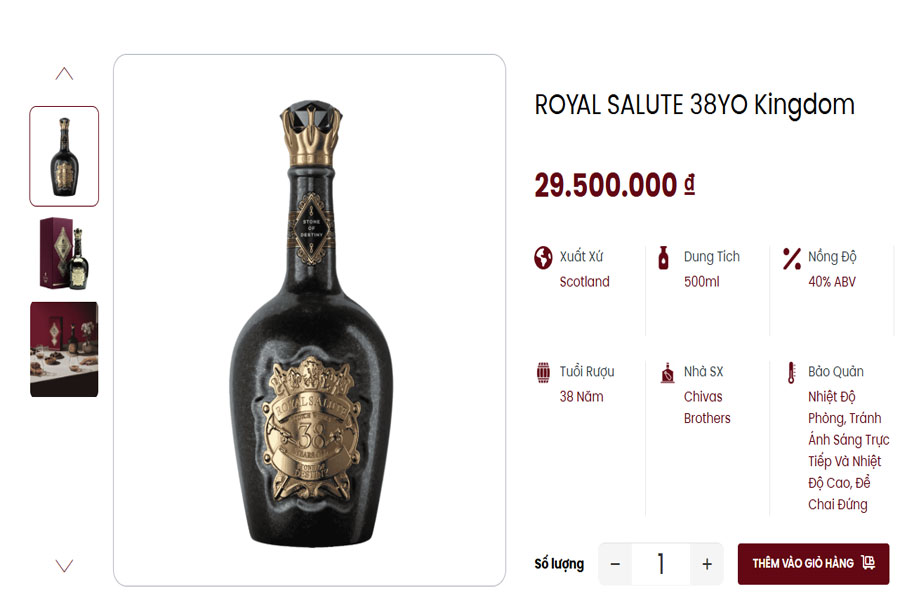The width and height of the screenshot is (900, 600).
Task: Click the up arrow above the thumbnails
Action: click(66, 71)
